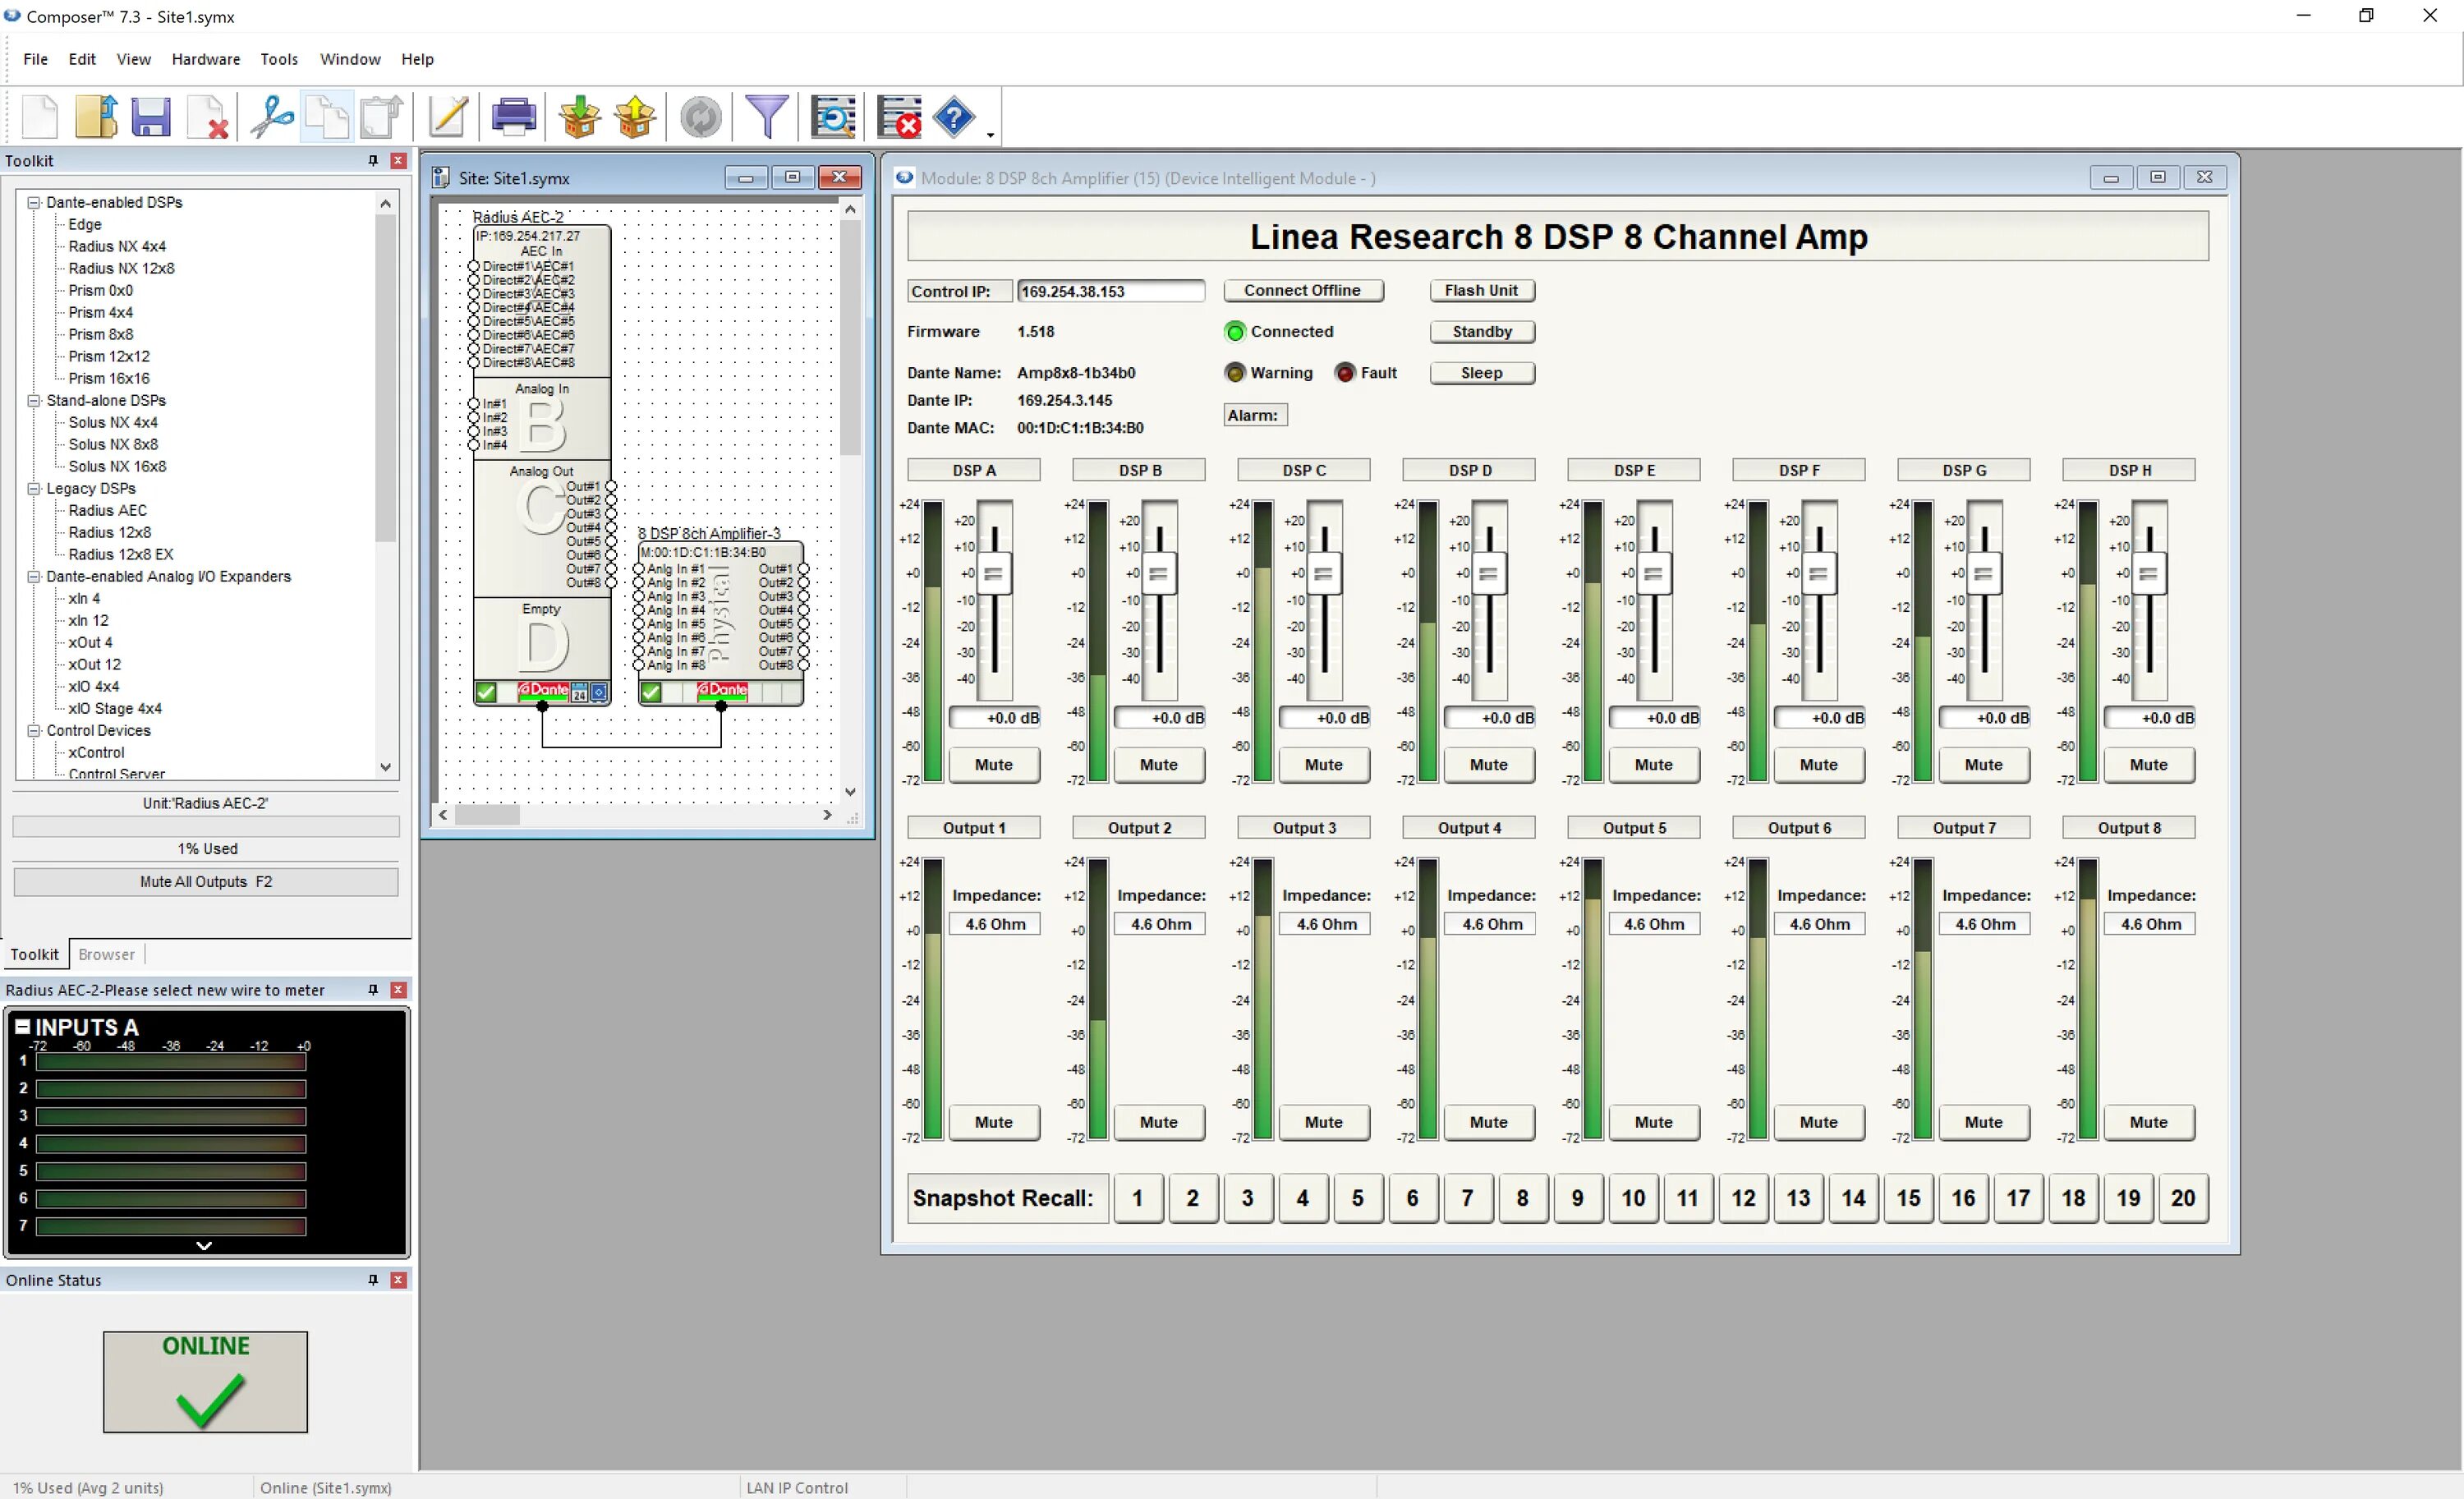Collapse the INPUTS A meter group
2464x1499 pixels.
point(22,1026)
